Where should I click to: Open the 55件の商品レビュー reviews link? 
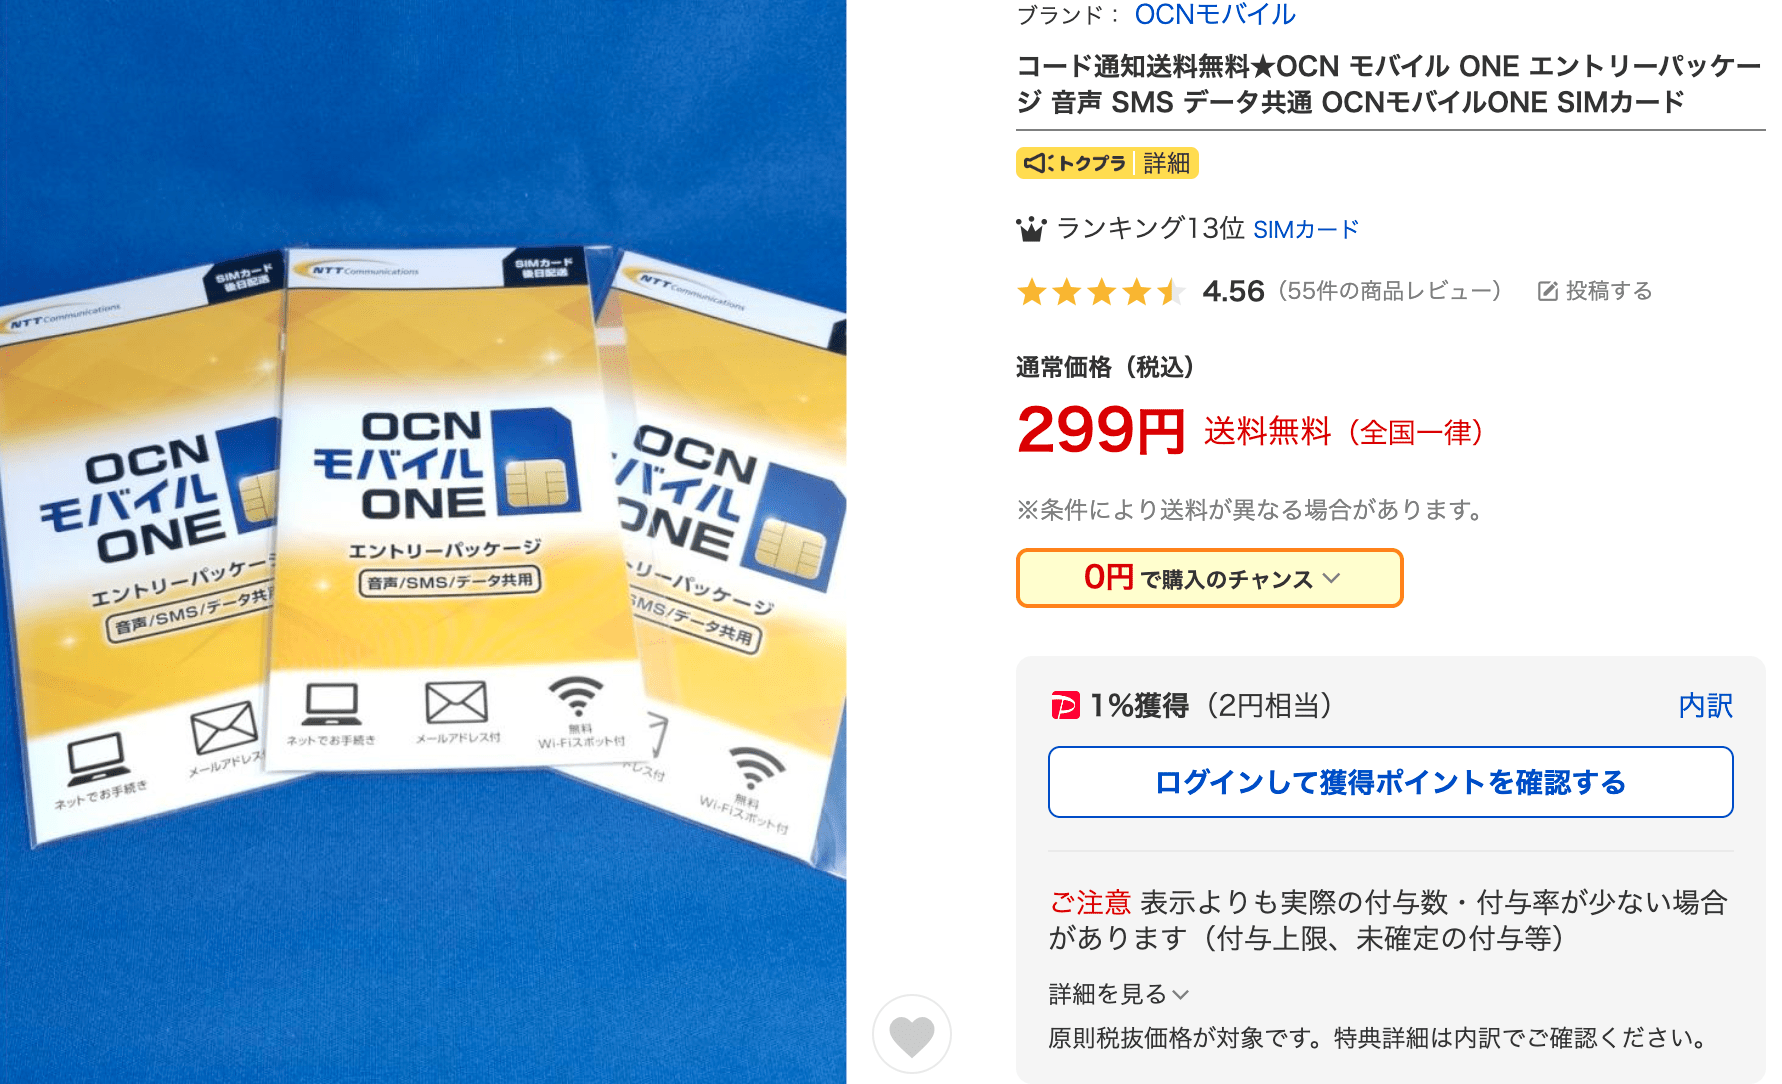click(x=1390, y=291)
